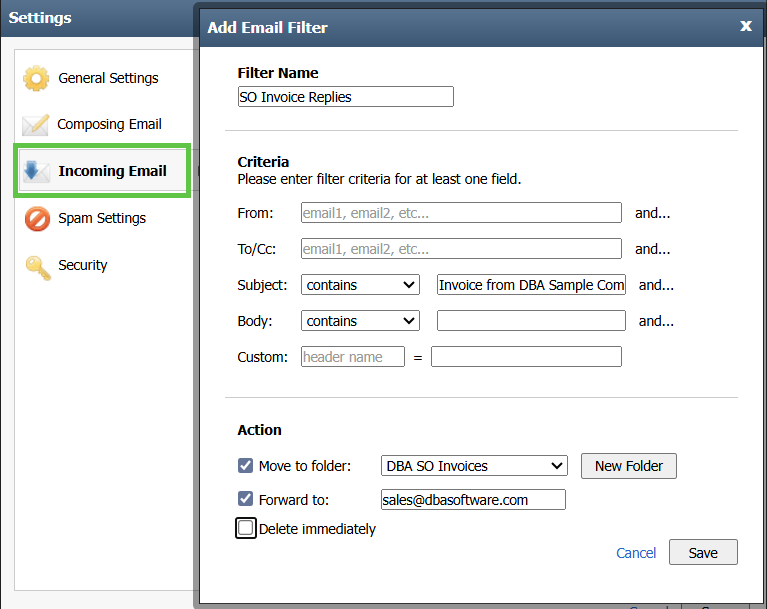
Task: Open the Body condition dropdown
Action: (360, 321)
